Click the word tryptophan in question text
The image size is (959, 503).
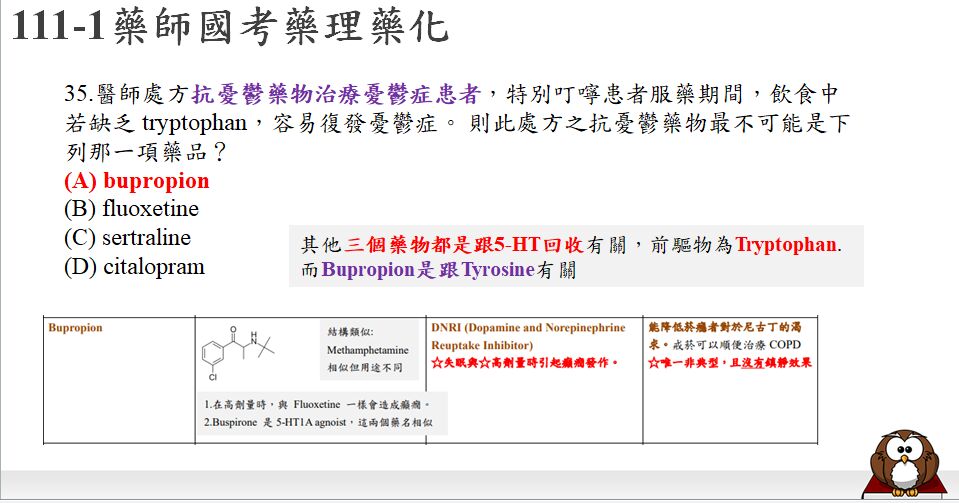click(x=189, y=124)
